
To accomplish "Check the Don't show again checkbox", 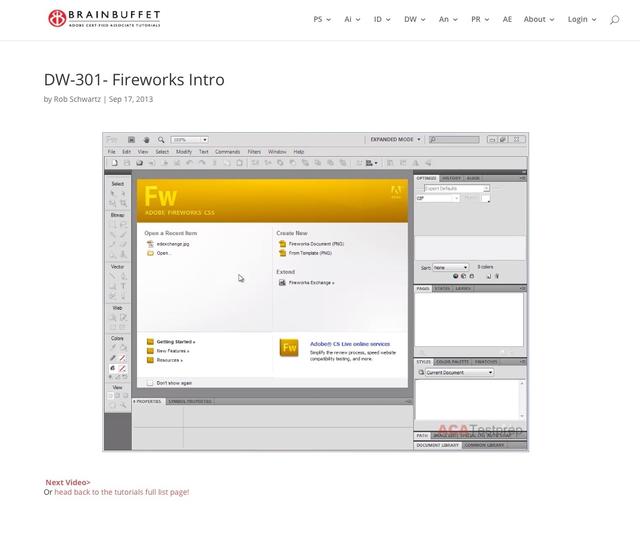I will tap(150, 383).
